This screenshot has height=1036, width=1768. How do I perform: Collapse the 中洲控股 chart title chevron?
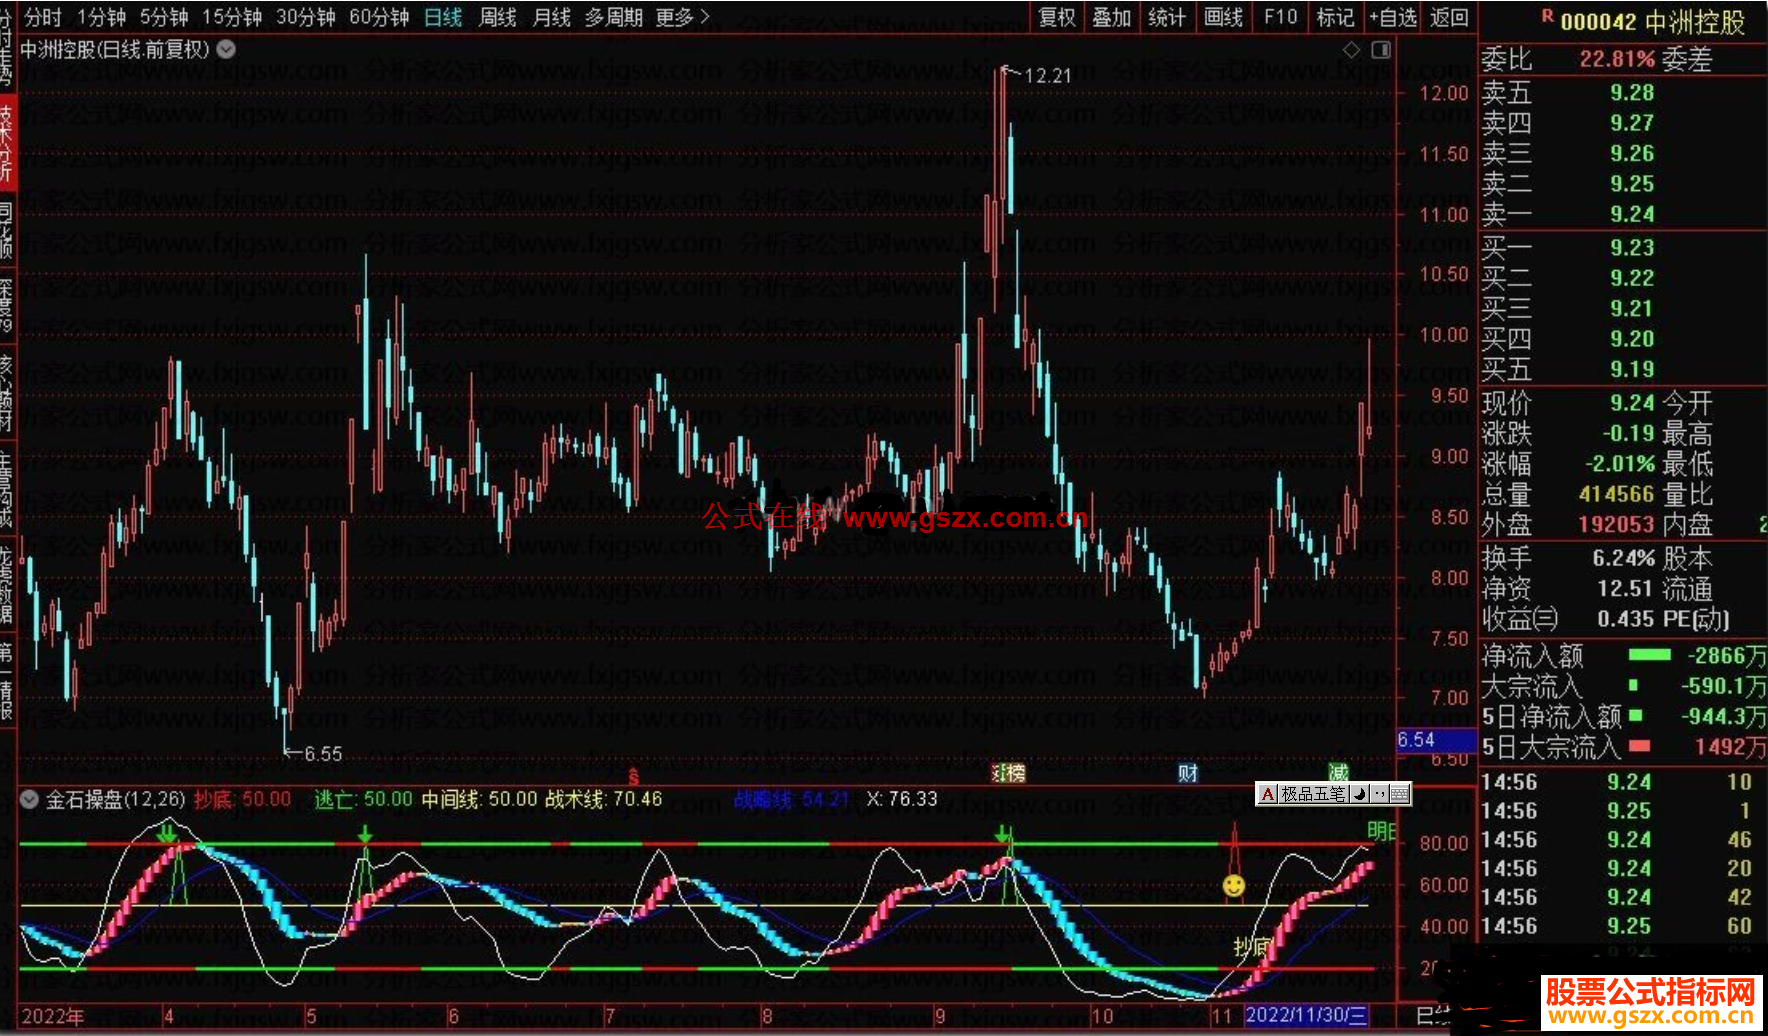226,49
